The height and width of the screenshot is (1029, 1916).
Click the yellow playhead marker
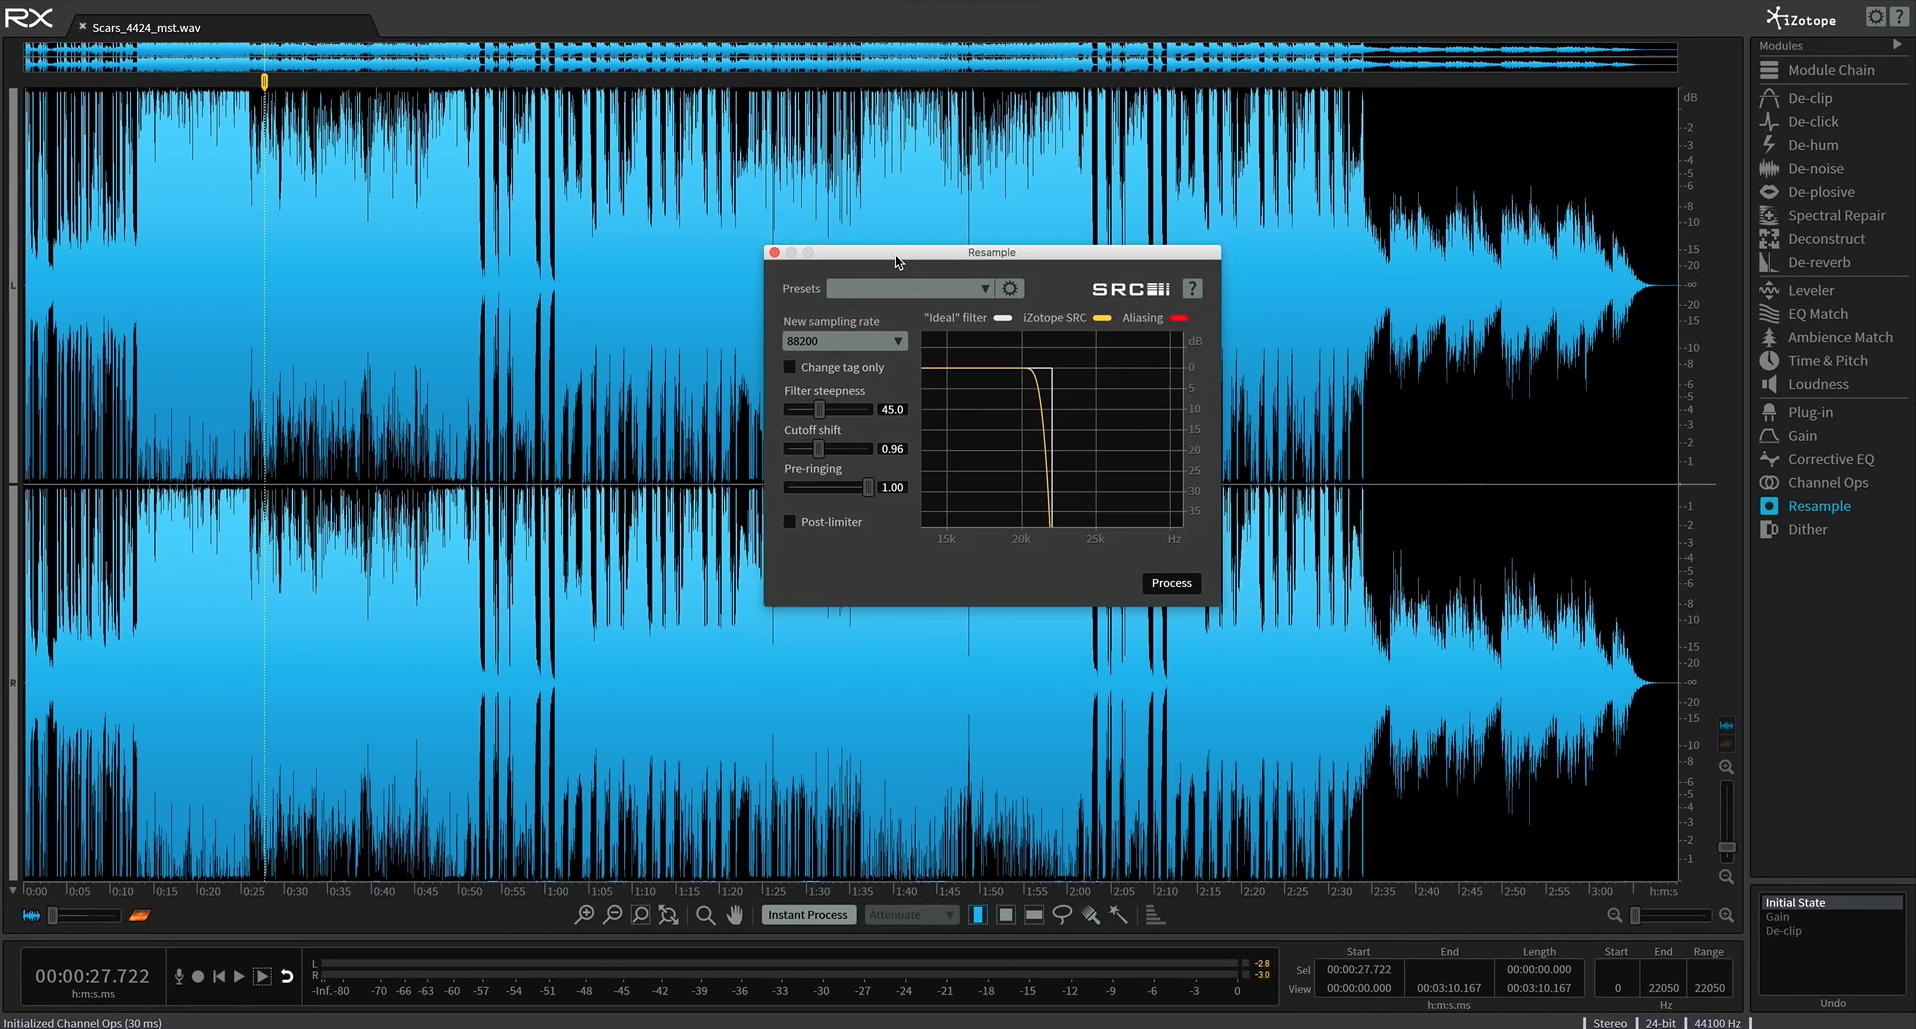pos(264,82)
